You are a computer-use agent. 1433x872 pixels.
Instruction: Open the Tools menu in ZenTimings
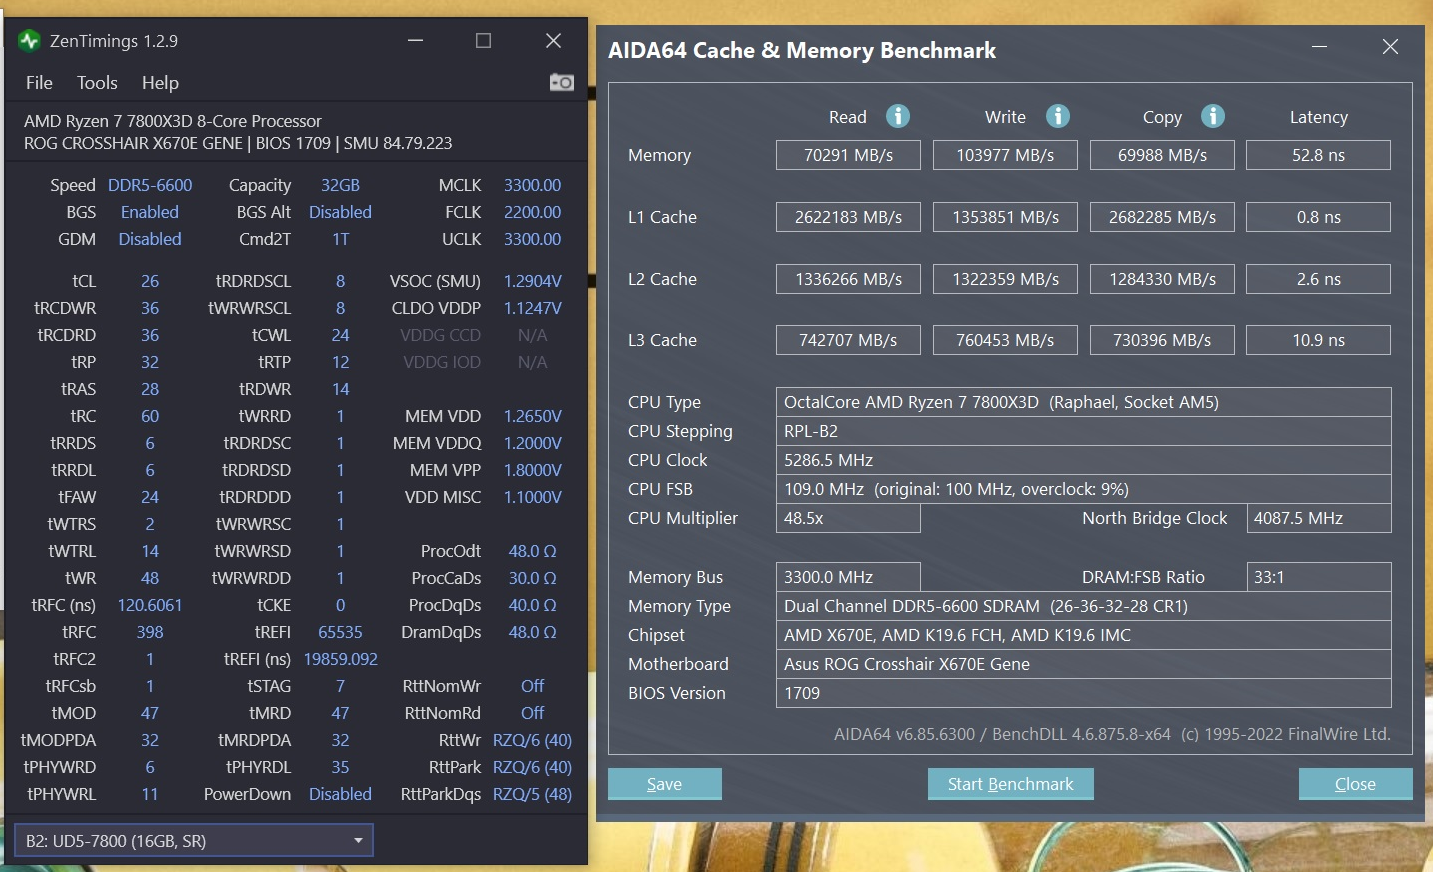pos(97,83)
